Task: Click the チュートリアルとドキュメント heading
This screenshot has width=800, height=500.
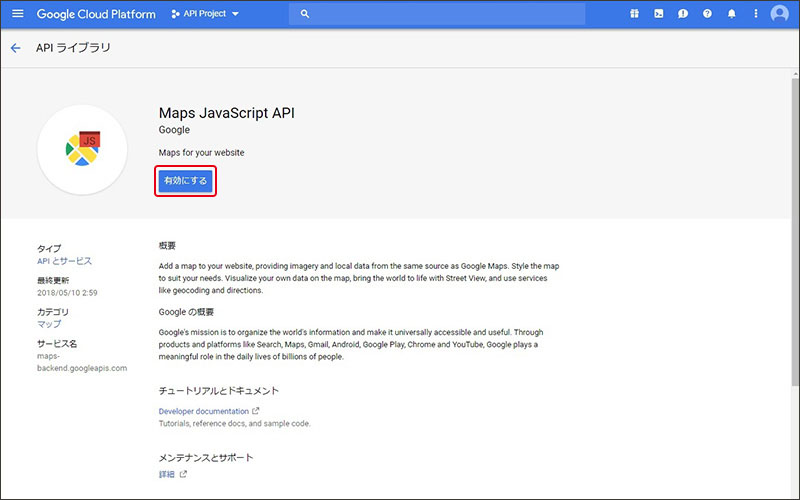Action: point(219,391)
